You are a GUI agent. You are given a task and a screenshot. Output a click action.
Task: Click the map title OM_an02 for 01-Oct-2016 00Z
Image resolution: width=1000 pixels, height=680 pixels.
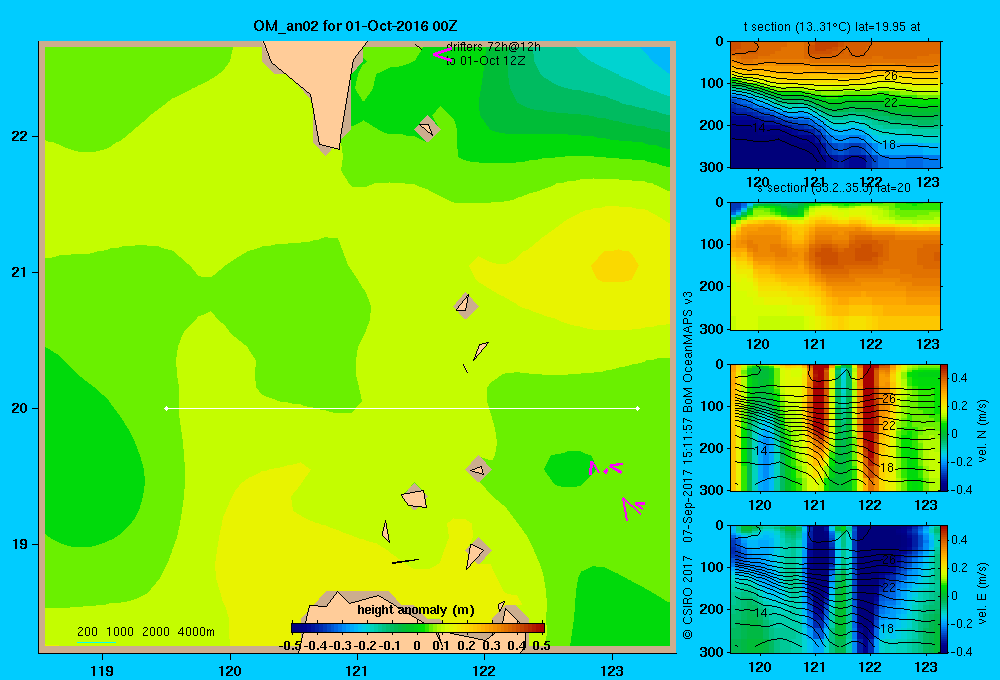point(355,26)
